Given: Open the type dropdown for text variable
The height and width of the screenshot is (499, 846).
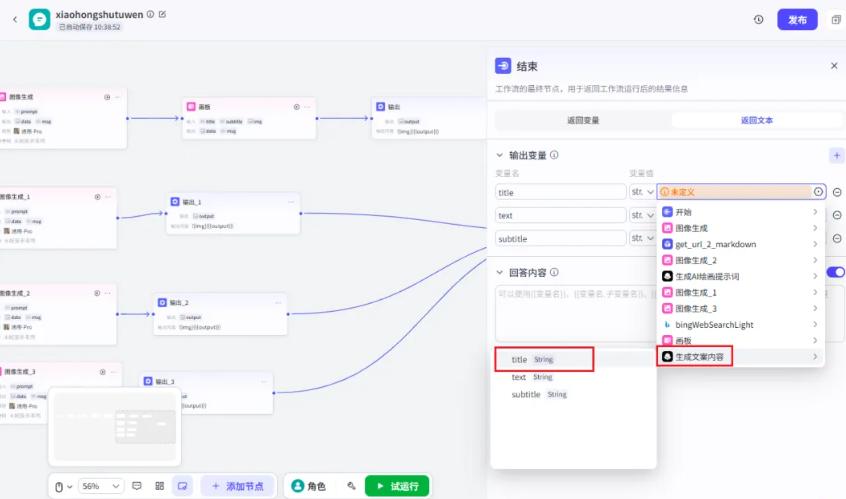Looking at the screenshot, I should point(642,215).
